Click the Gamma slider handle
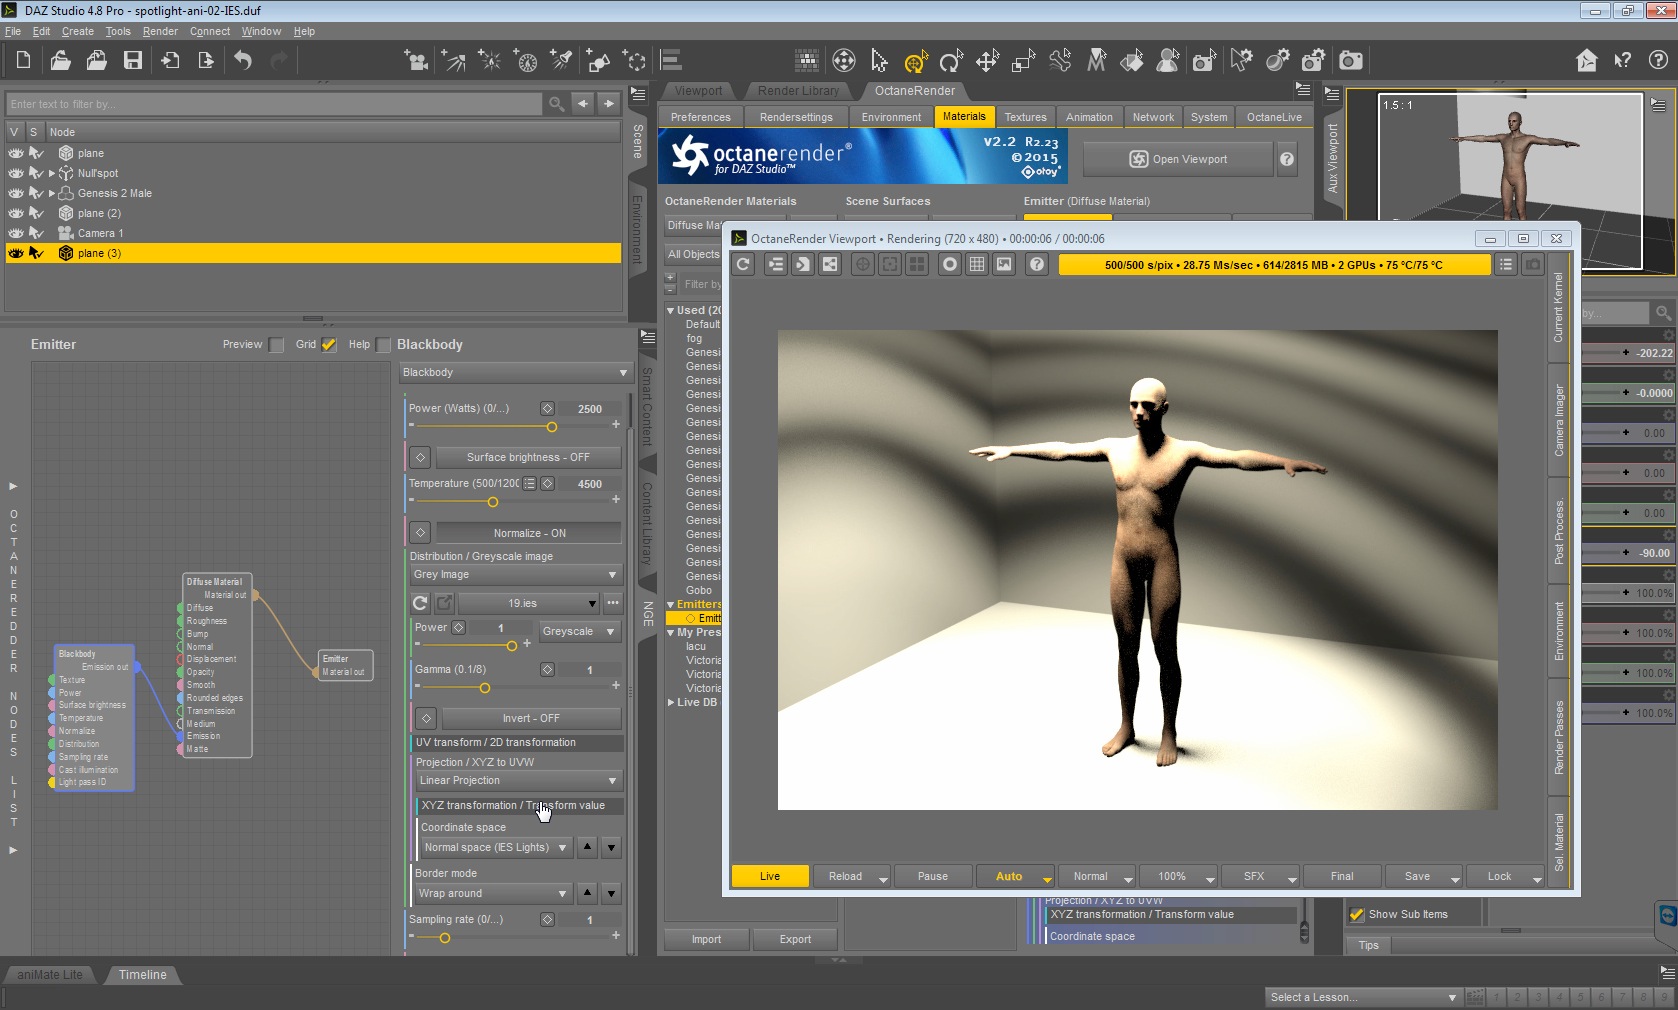 [x=485, y=688]
